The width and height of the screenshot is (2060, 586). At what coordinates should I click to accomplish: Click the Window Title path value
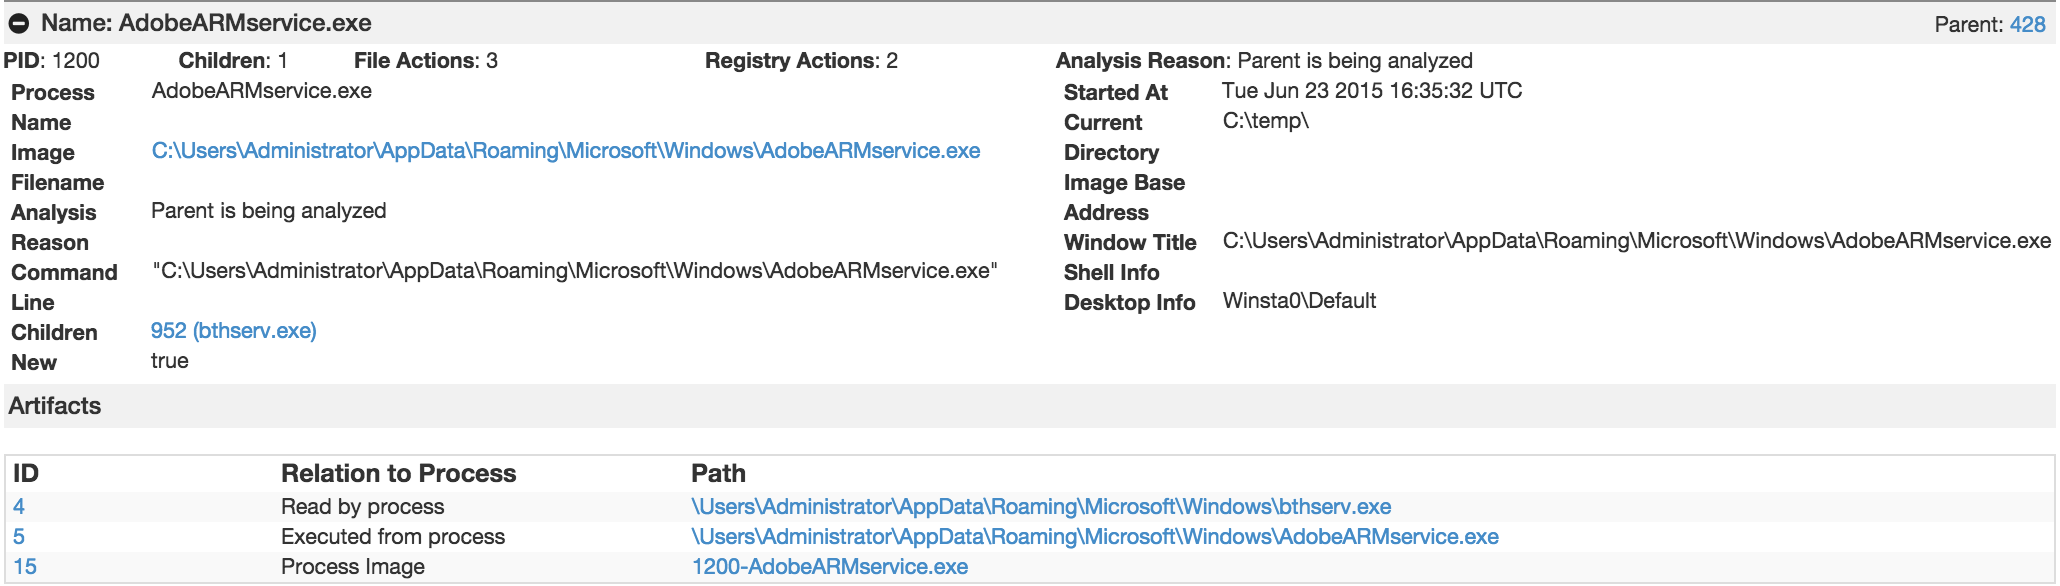pyautogui.click(x=1636, y=241)
